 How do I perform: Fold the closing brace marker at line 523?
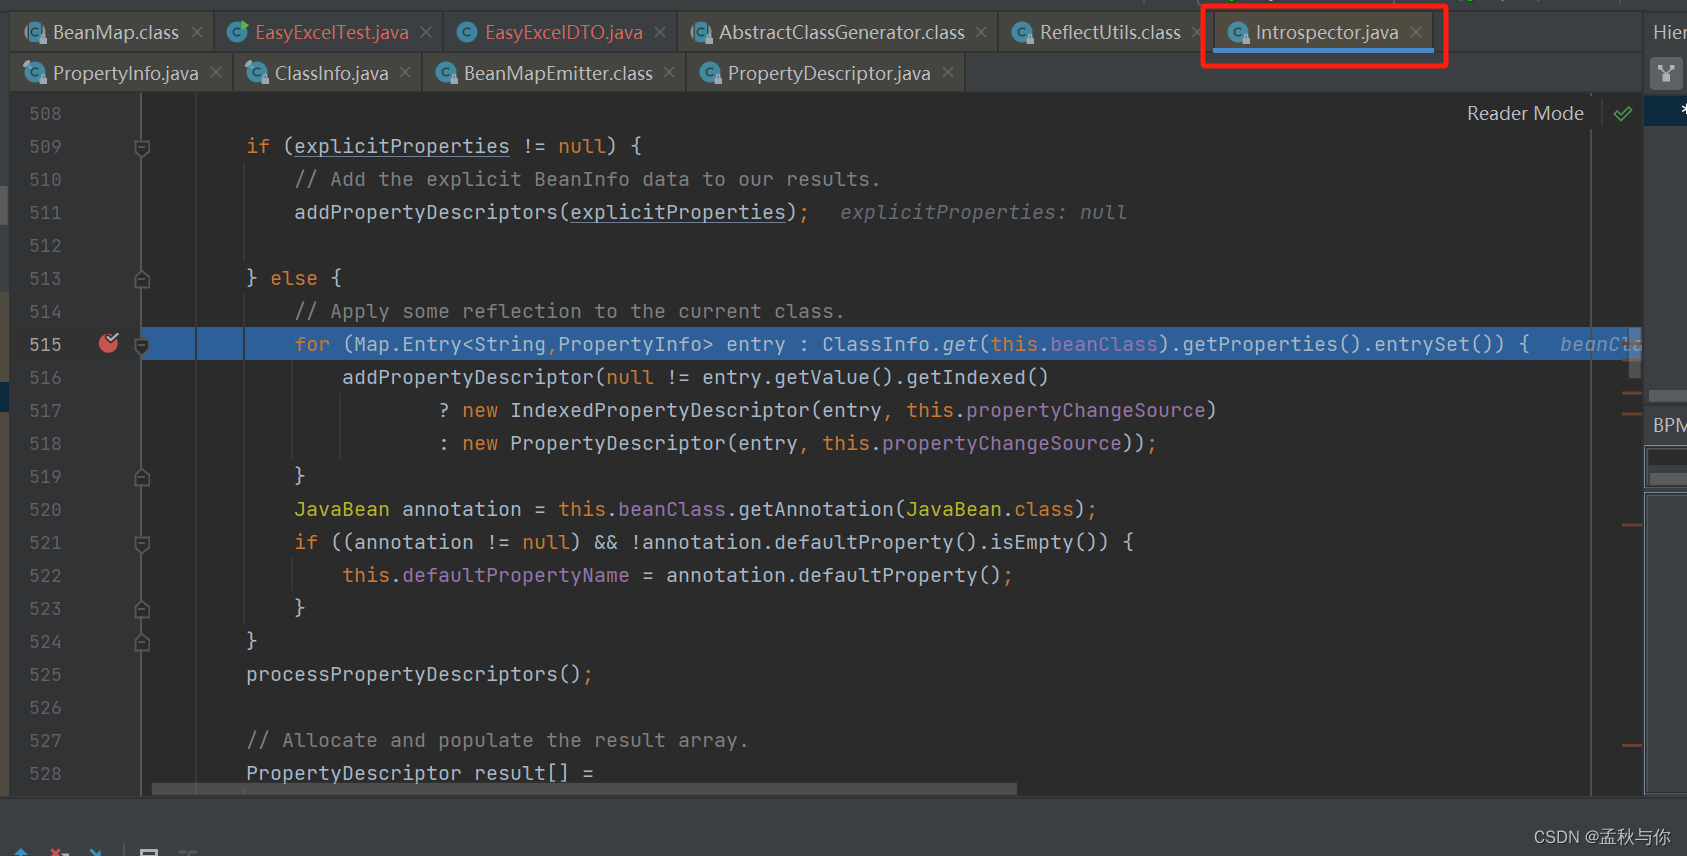pyautogui.click(x=142, y=609)
